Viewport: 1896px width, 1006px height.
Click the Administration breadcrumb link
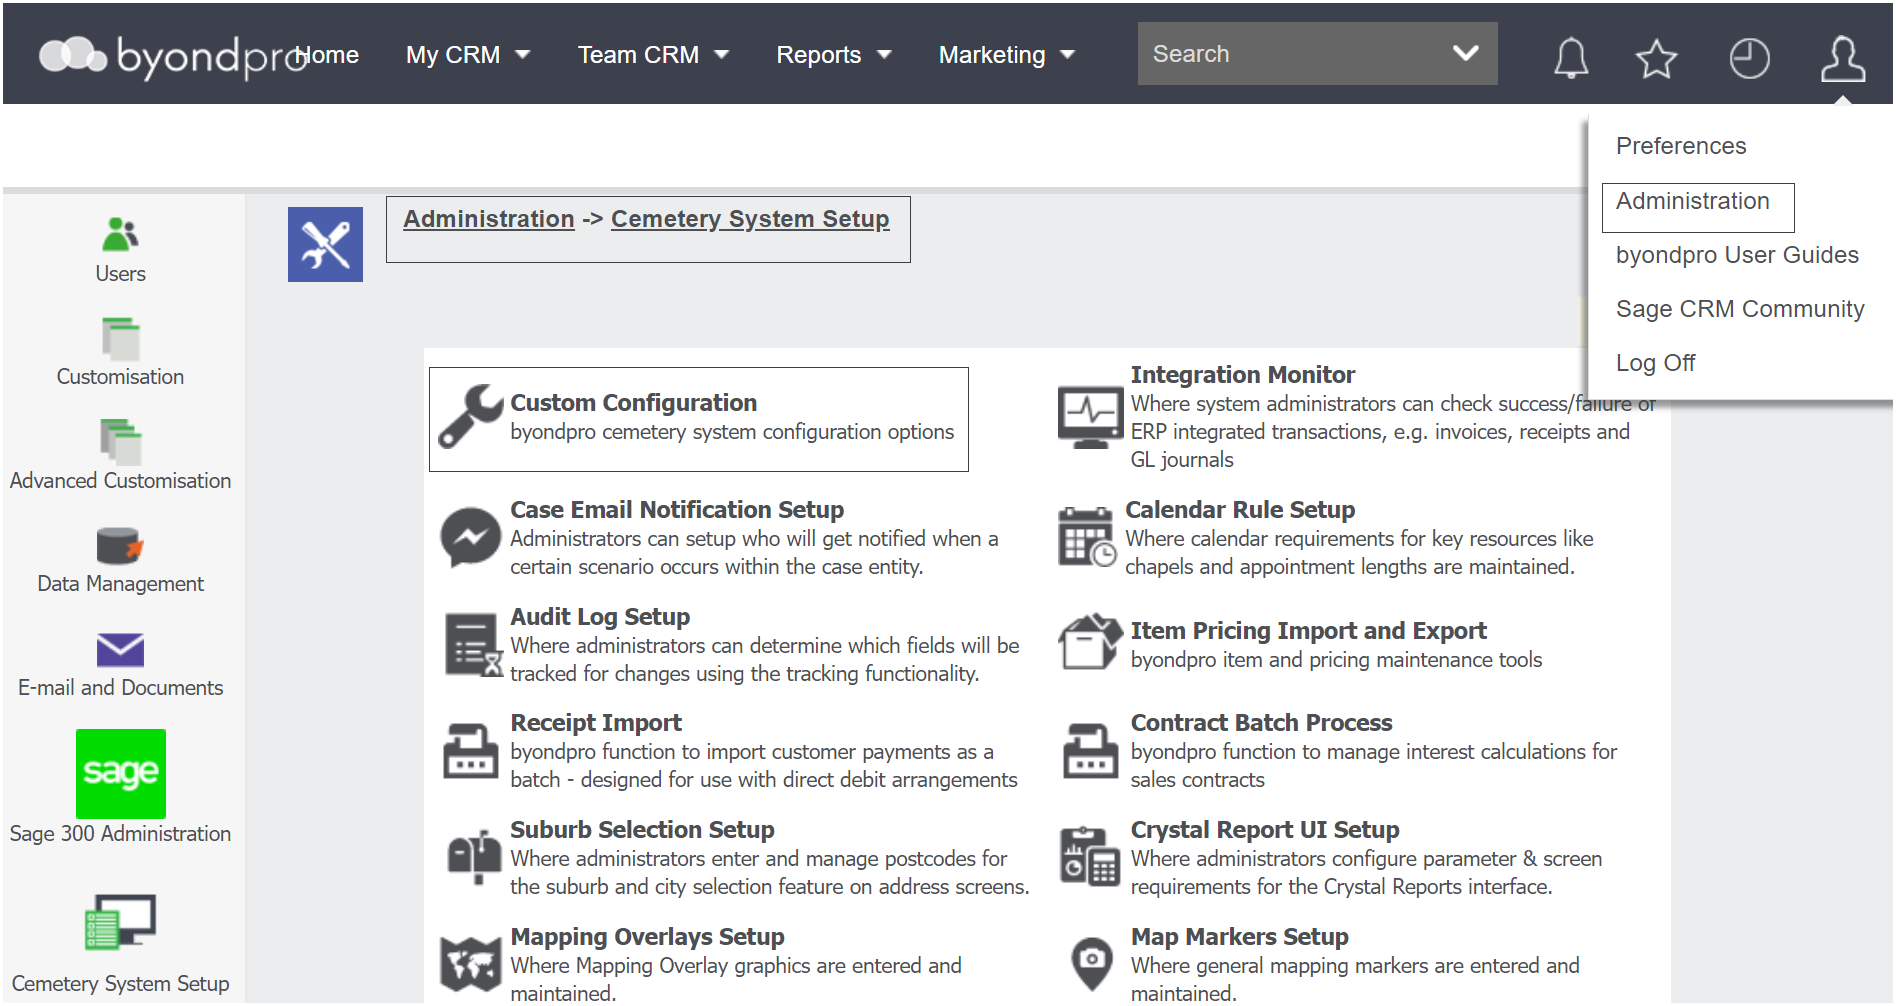pos(489,219)
